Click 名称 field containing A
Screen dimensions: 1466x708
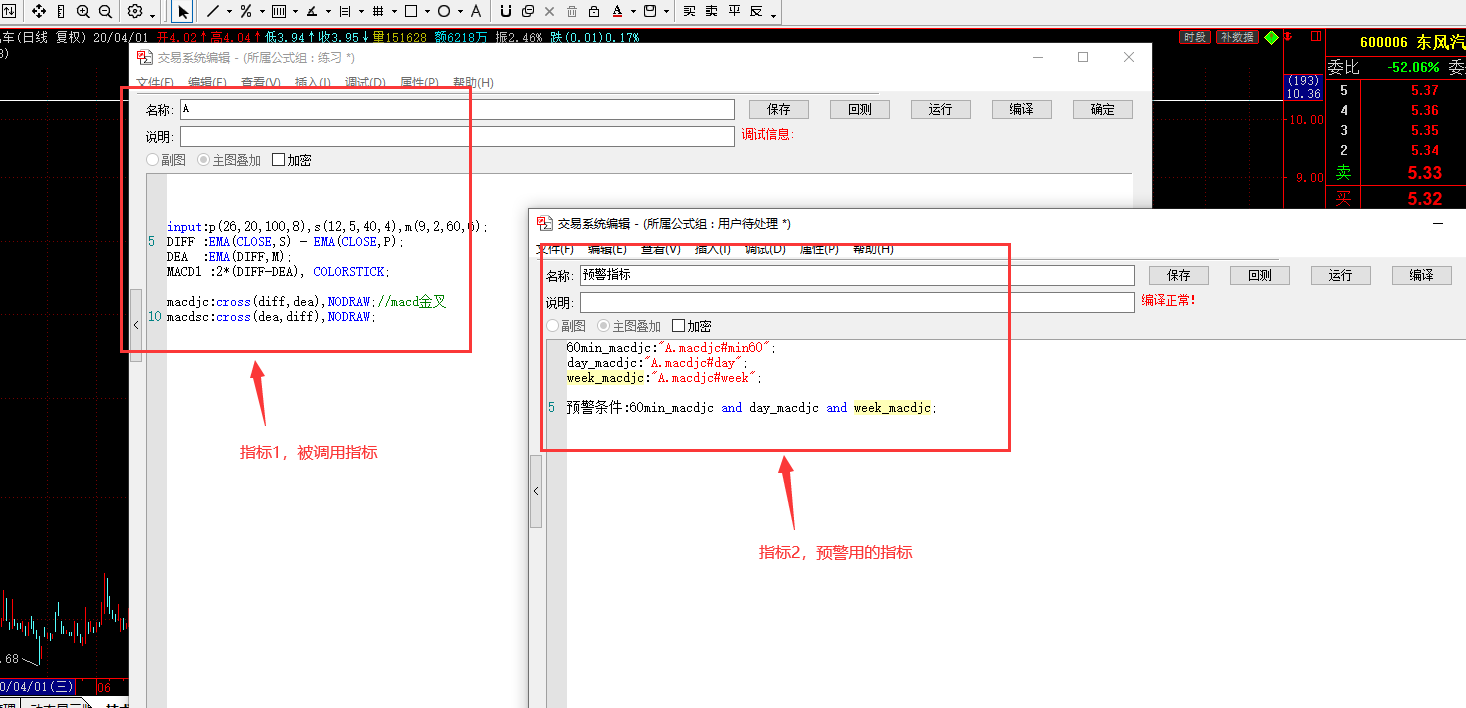click(x=457, y=110)
